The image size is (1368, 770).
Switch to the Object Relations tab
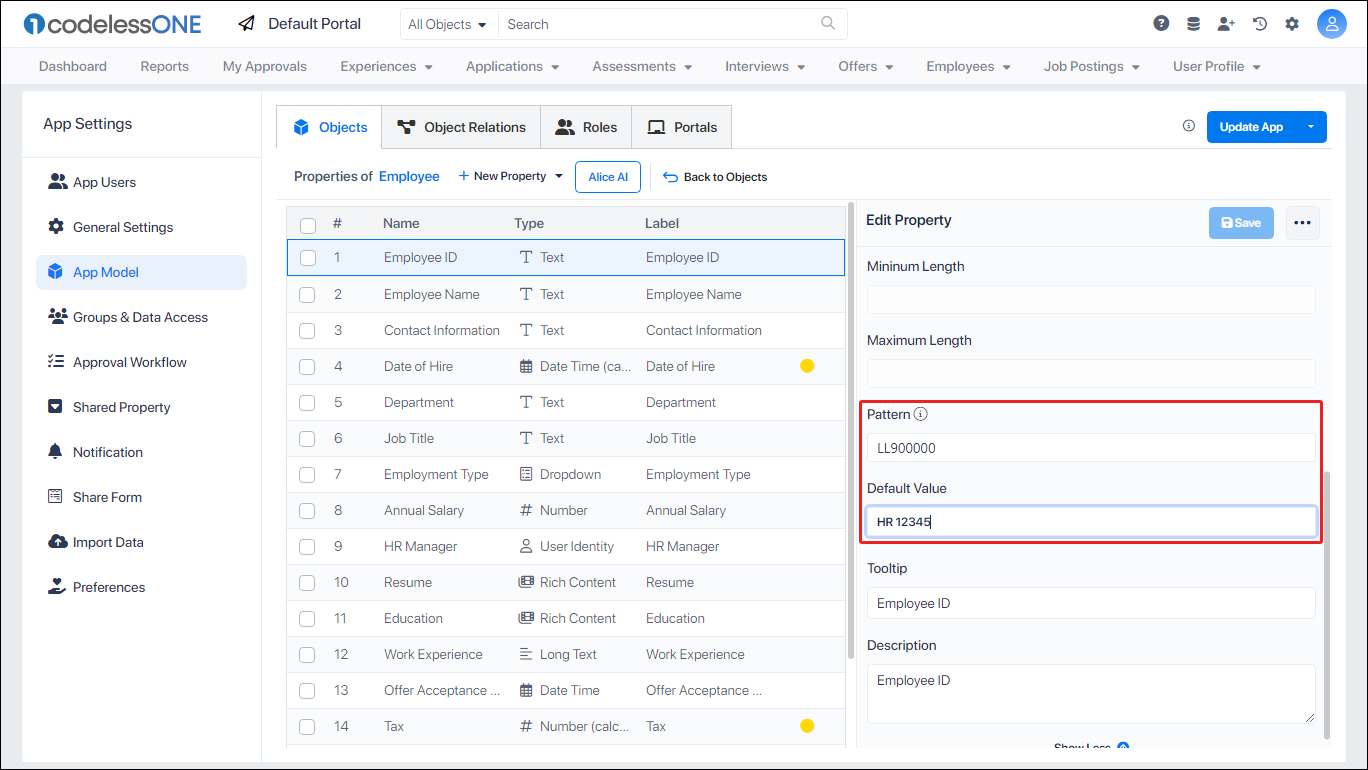[461, 127]
